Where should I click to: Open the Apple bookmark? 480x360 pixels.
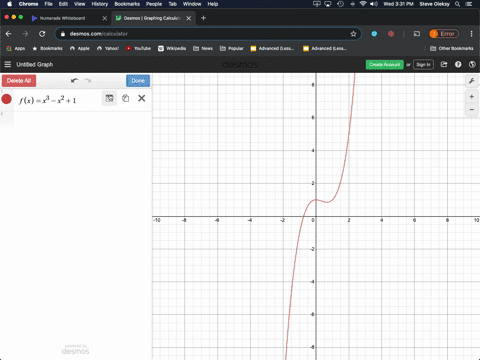pyautogui.click(x=80, y=48)
